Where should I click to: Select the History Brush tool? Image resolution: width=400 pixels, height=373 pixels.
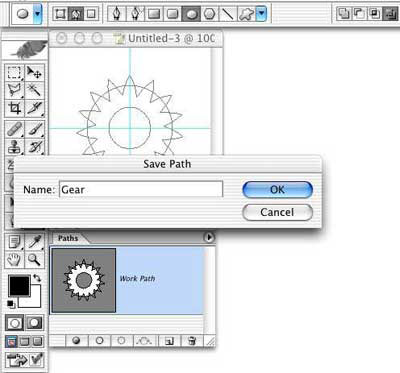tap(34, 147)
